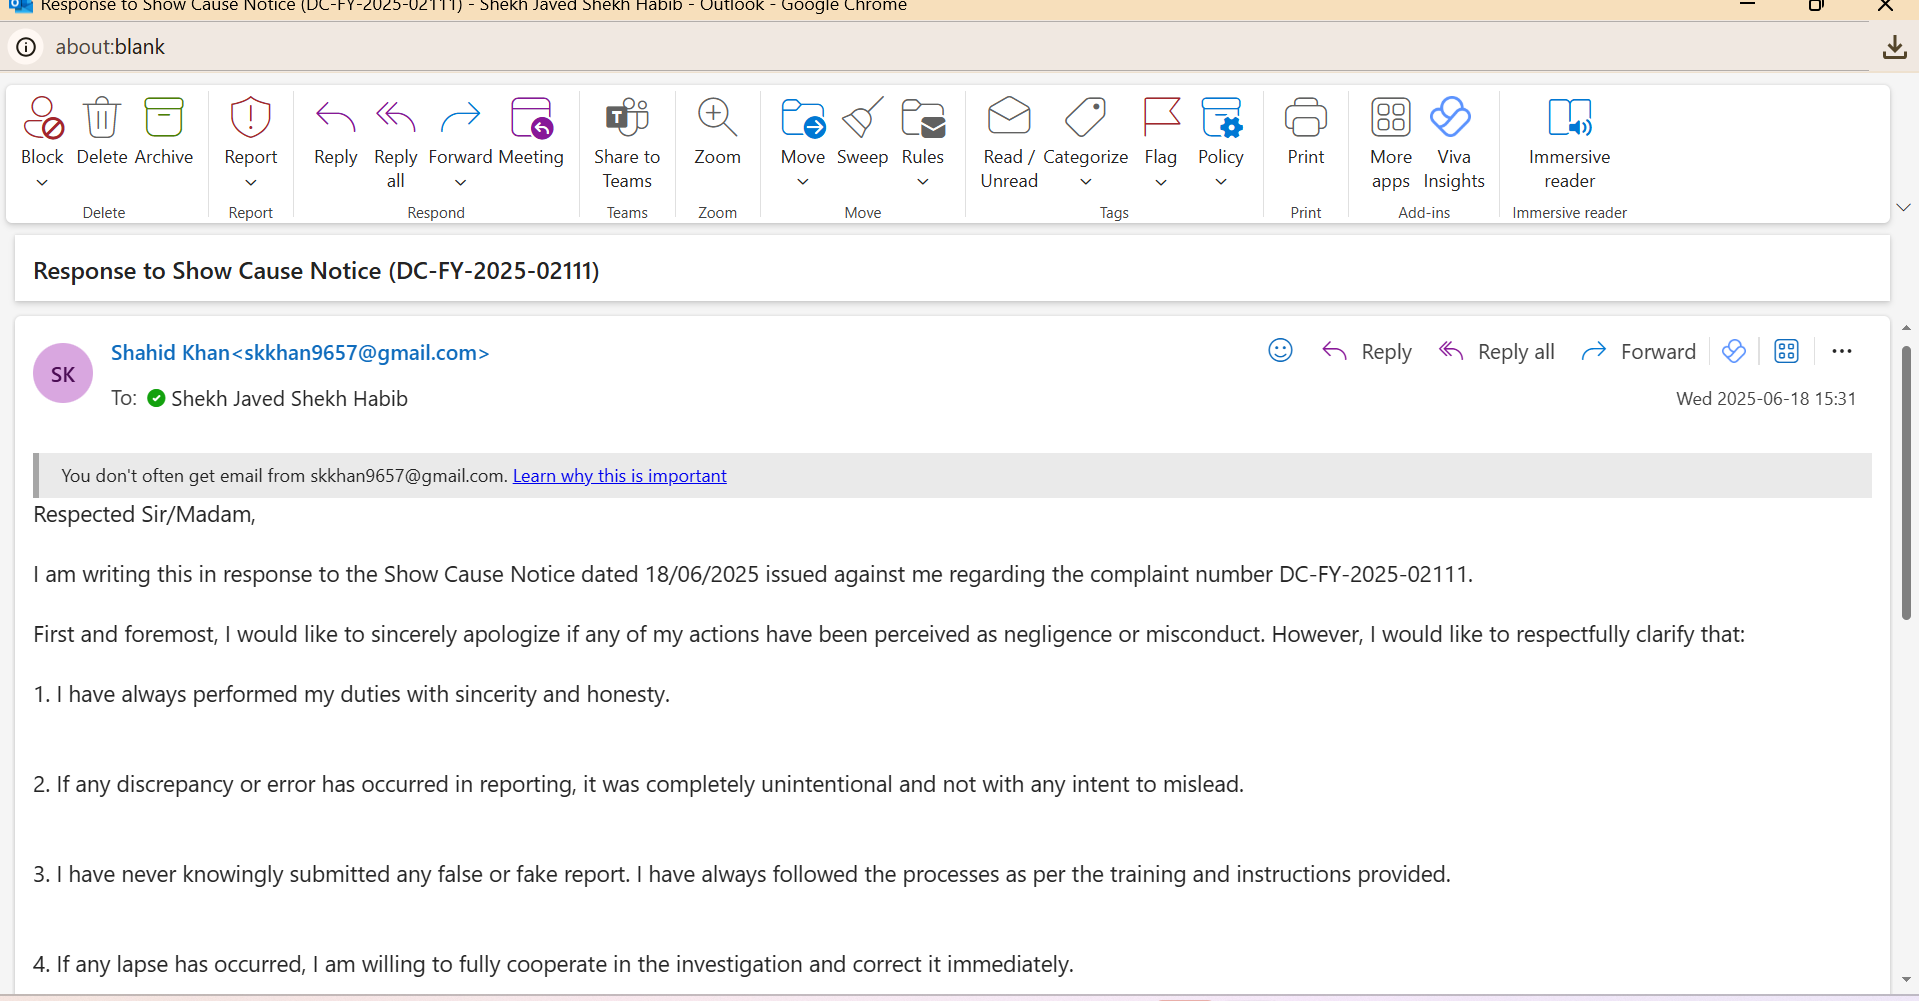Toggle Read / Unread status
This screenshot has width=1919, height=1001.
pyautogui.click(x=1008, y=119)
